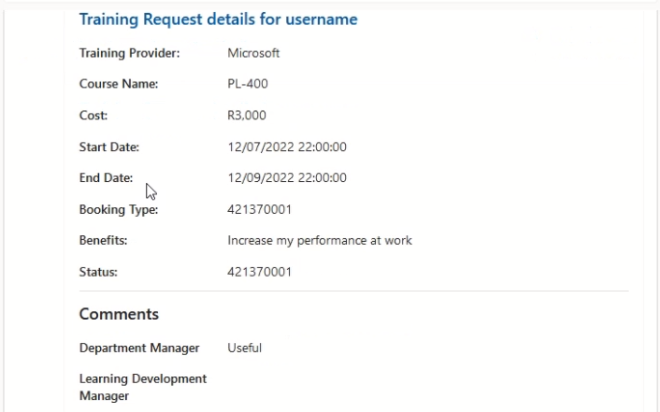This screenshot has height=412, width=660.
Task: Click the 'Microsoft' provider value
Action: [253, 53]
